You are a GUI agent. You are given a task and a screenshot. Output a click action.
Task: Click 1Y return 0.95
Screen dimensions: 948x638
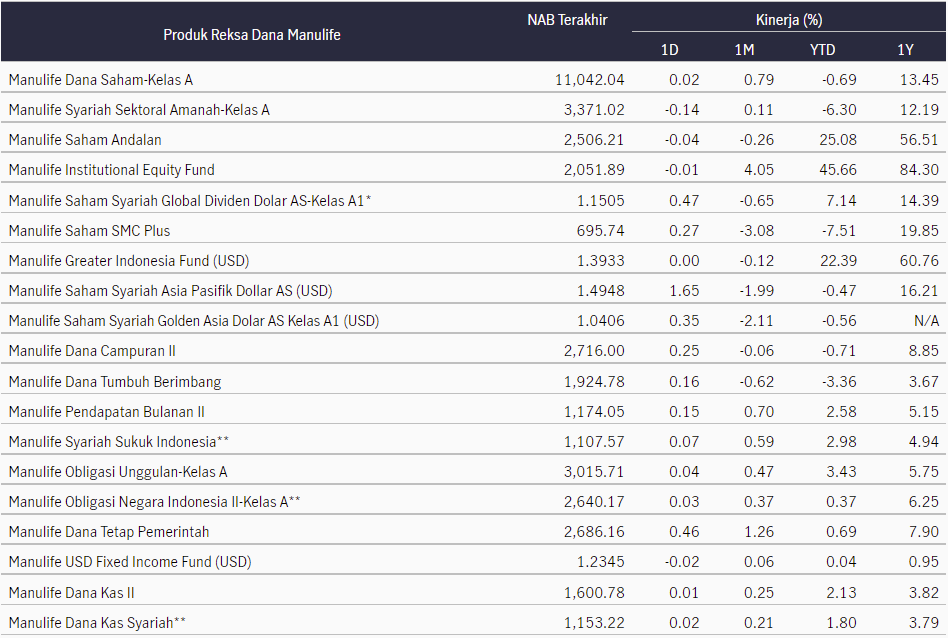pyautogui.click(x=923, y=562)
